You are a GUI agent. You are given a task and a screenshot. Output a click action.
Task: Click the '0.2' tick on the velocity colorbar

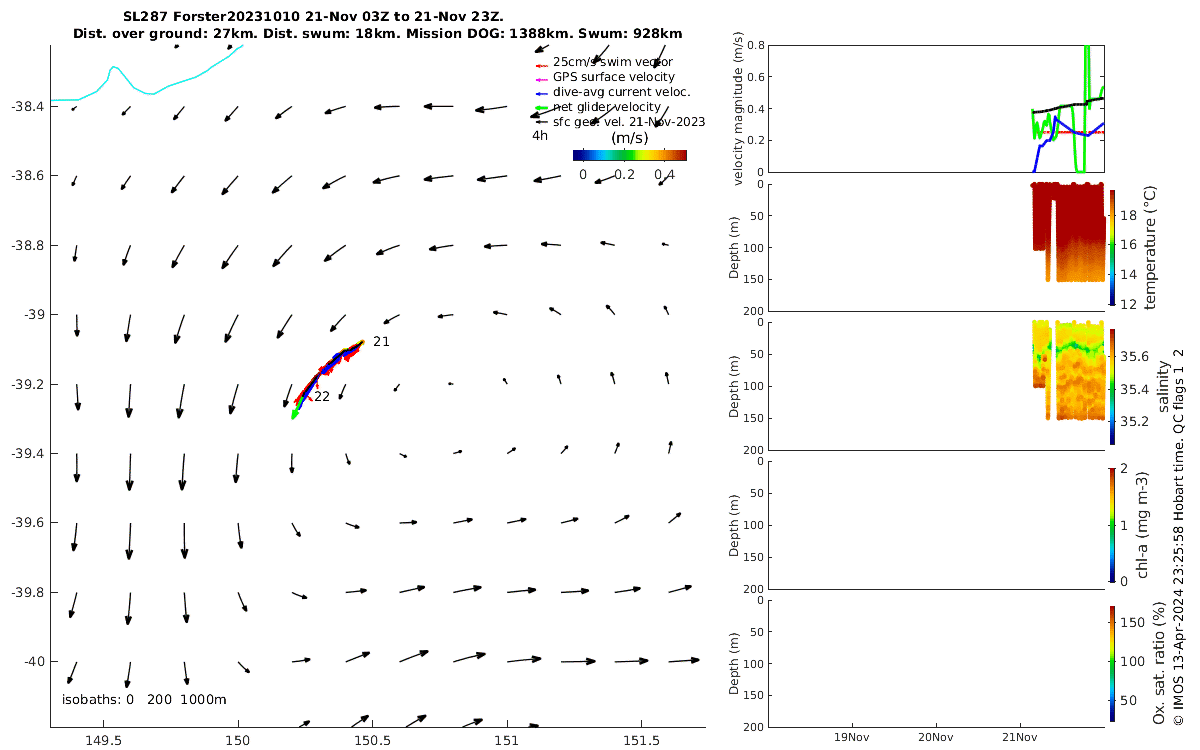(625, 174)
